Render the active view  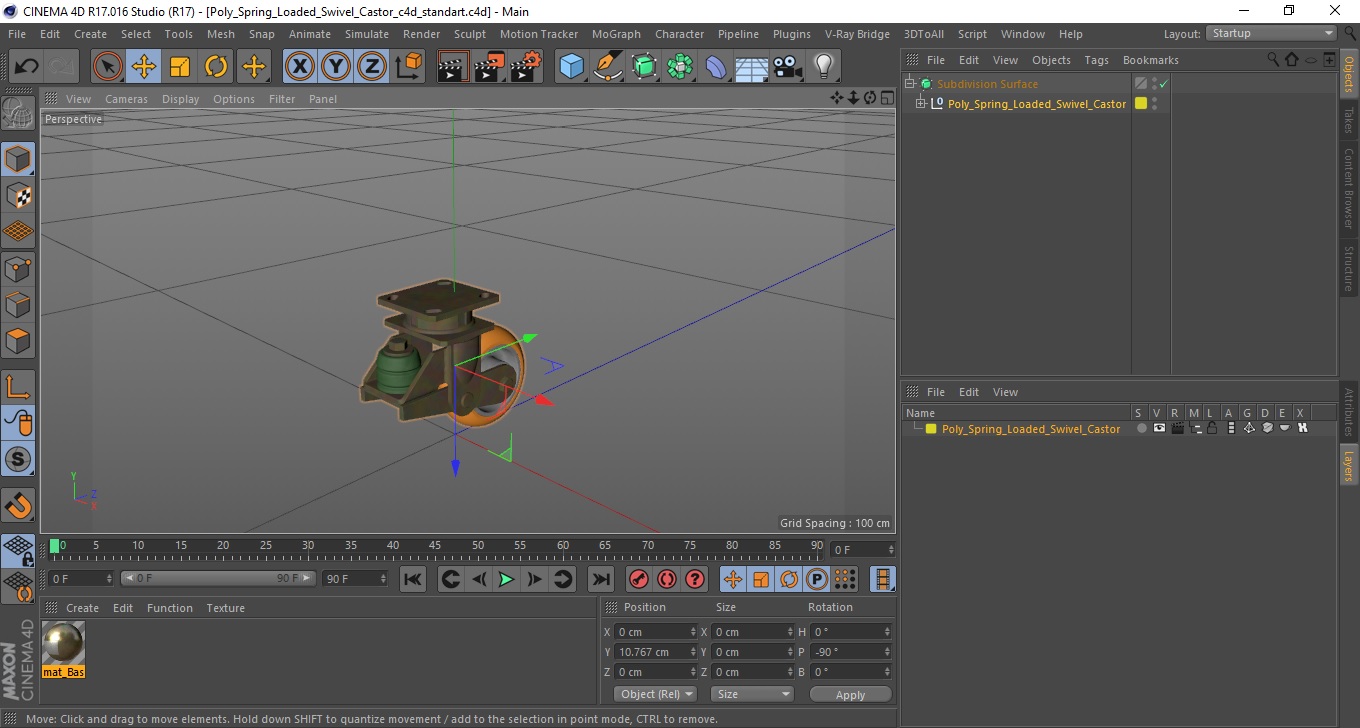click(453, 67)
